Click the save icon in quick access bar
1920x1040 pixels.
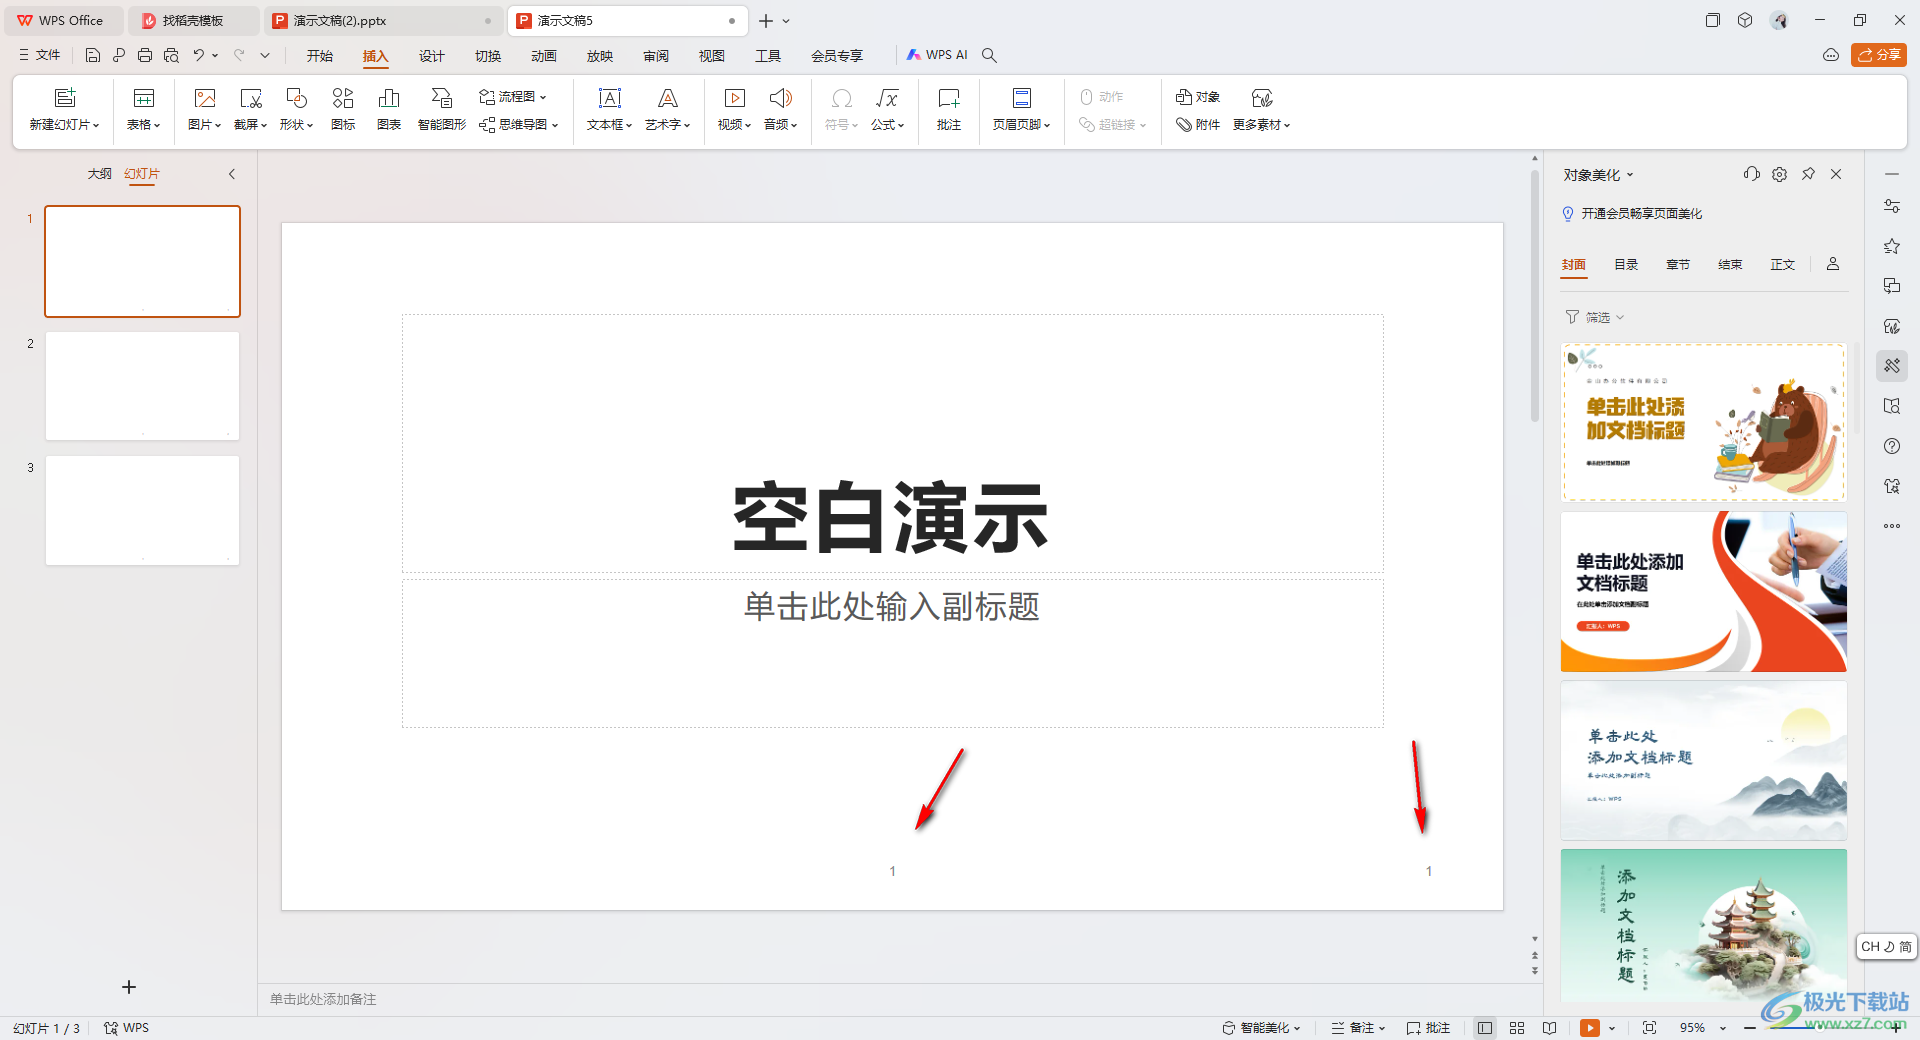pos(93,55)
